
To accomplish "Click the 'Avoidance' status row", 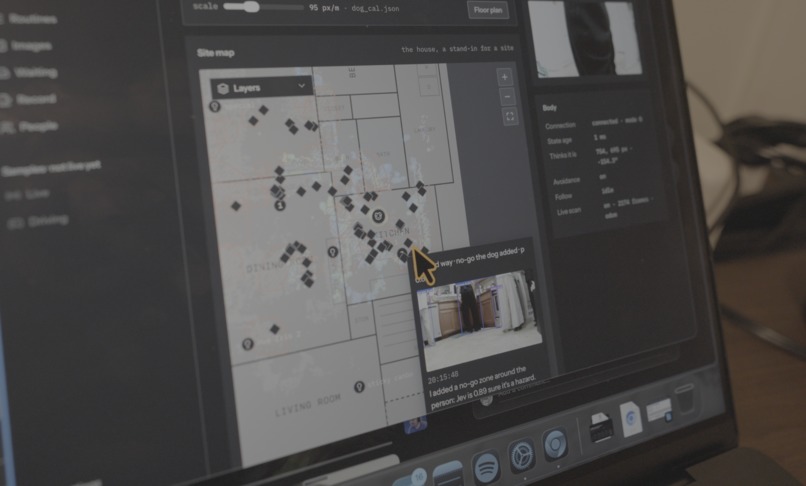I will [x=579, y=179].
